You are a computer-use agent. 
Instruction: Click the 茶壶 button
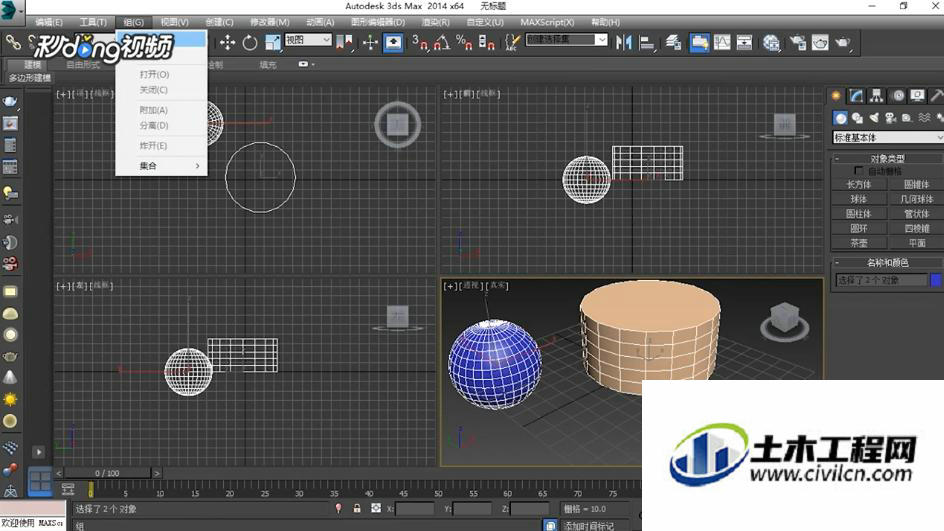pos(859,243)
